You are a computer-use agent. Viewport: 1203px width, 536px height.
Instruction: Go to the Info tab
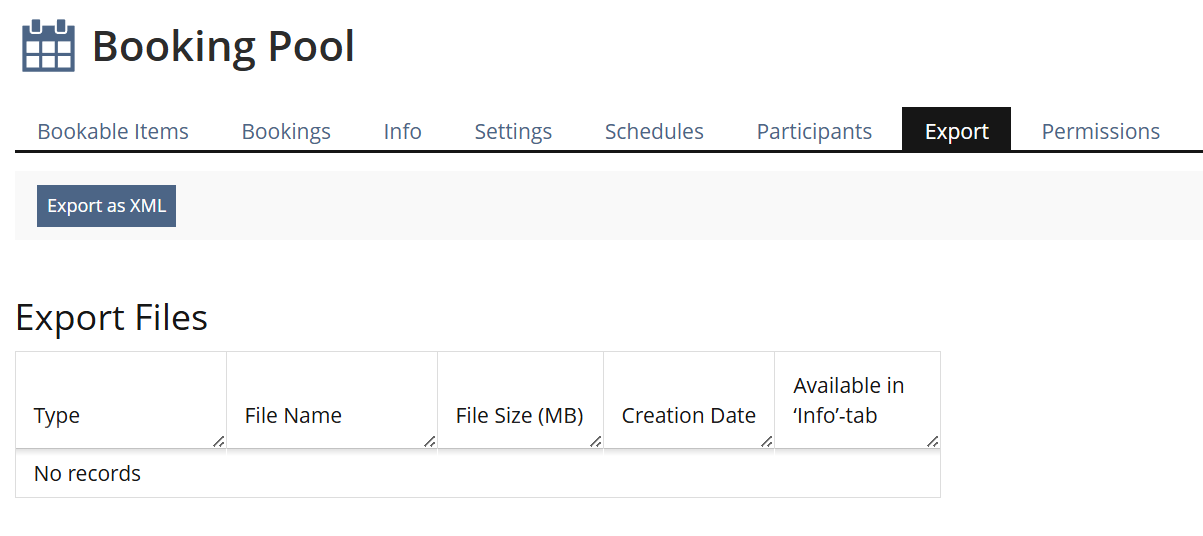pyautogui.click(x=402, y=131)
